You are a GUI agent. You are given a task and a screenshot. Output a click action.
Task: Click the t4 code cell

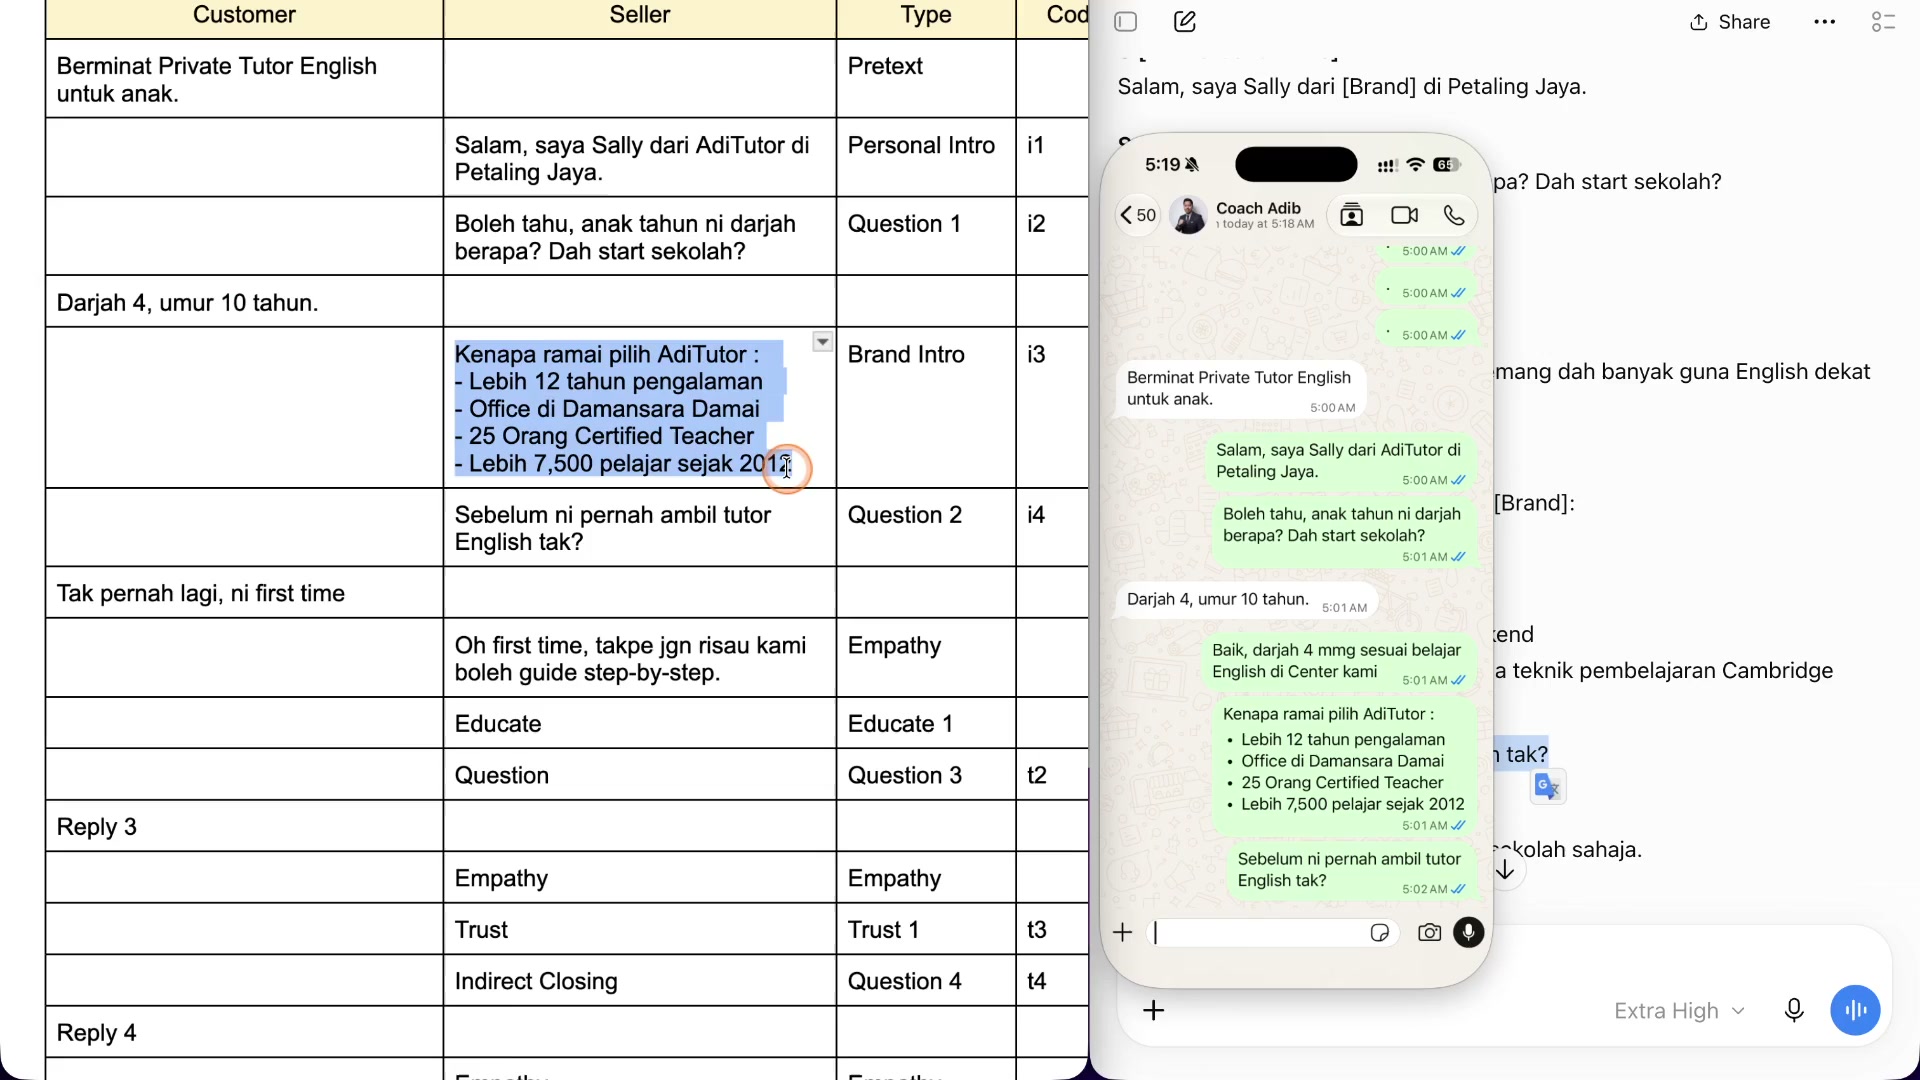point(1052,981)
